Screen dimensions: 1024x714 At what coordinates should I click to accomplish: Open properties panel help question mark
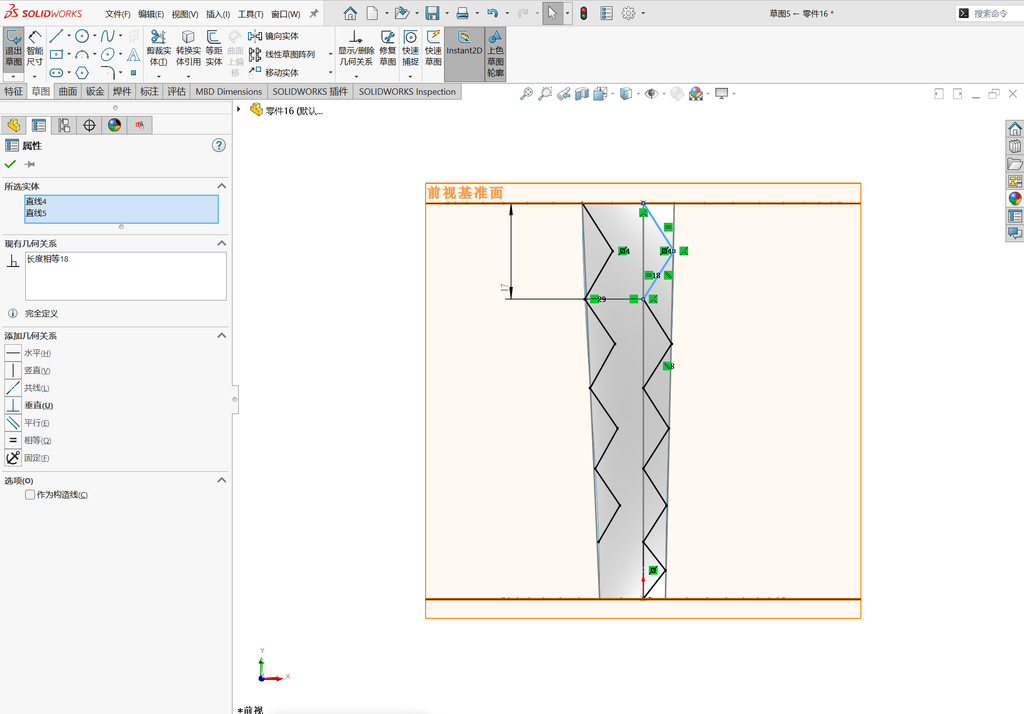coord(219,145)
